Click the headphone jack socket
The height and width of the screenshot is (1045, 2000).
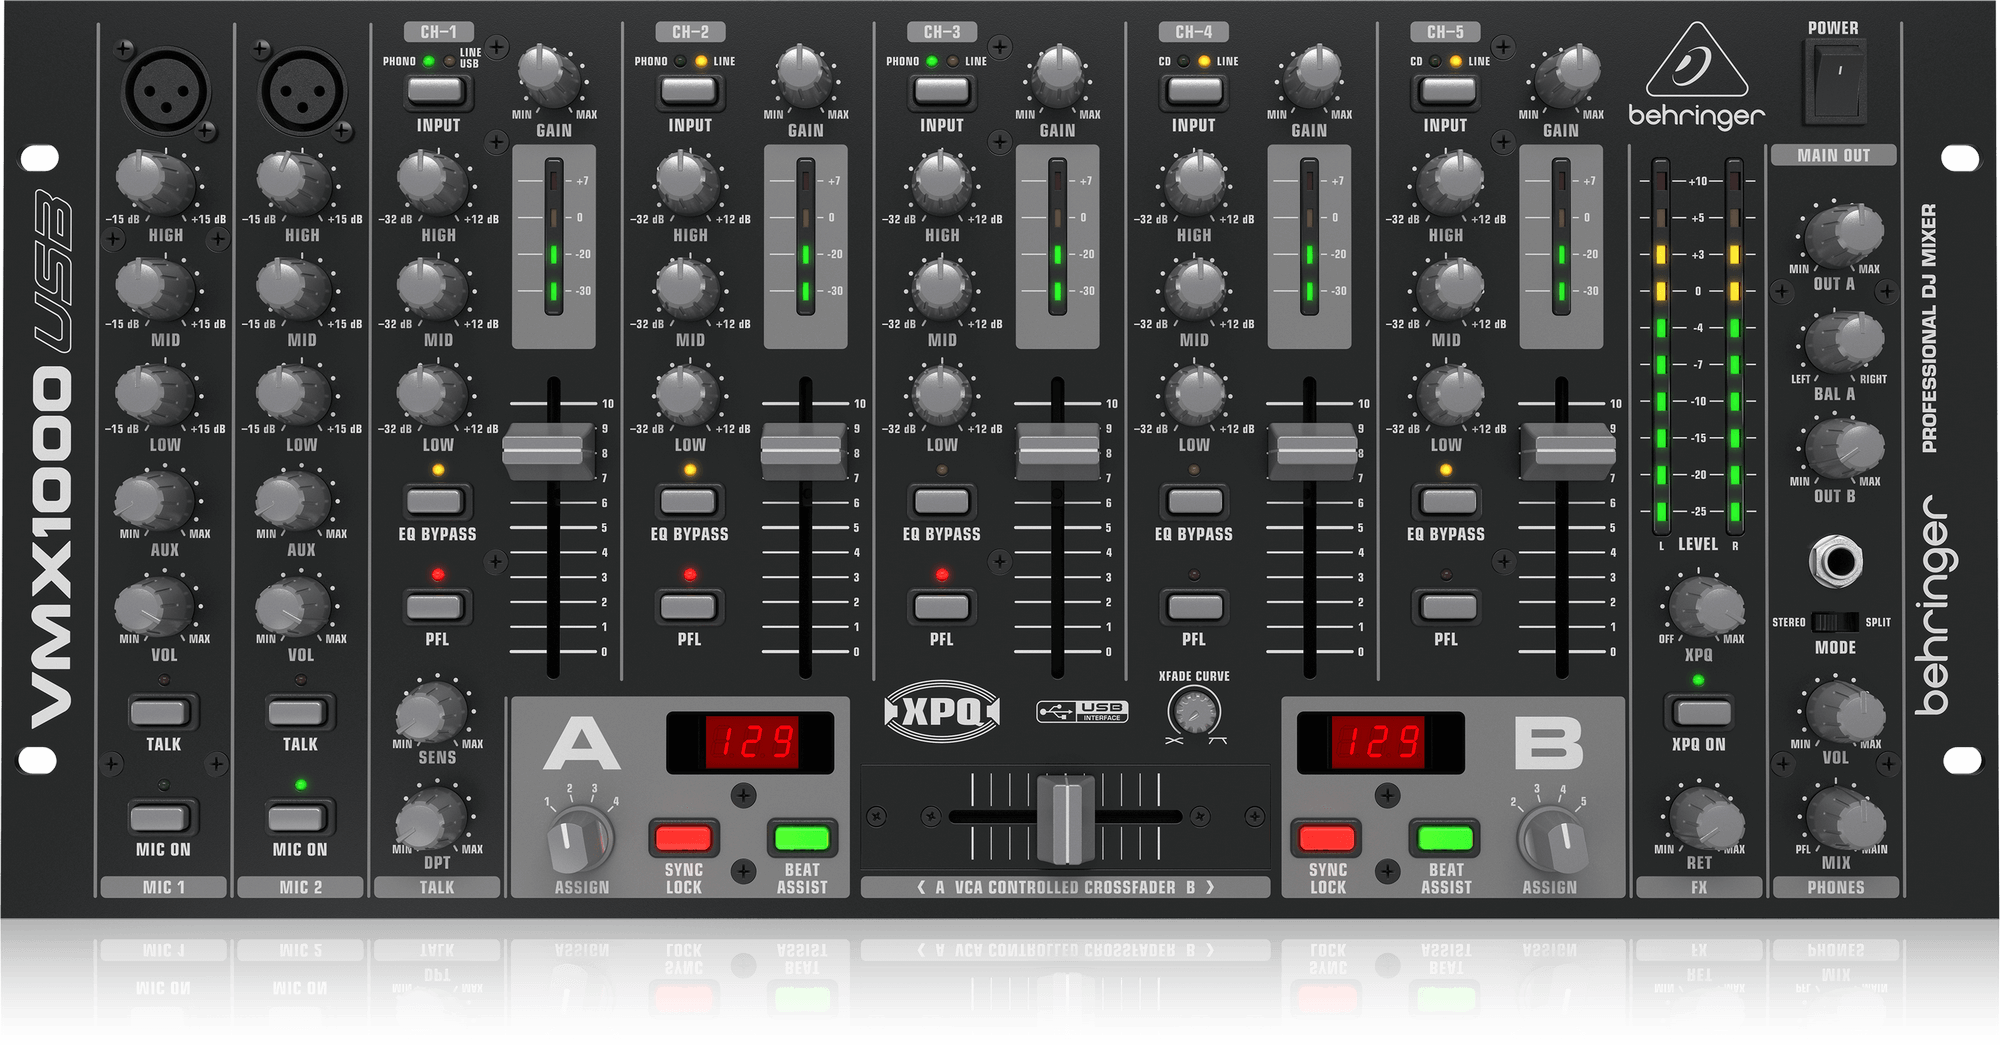1836,561
